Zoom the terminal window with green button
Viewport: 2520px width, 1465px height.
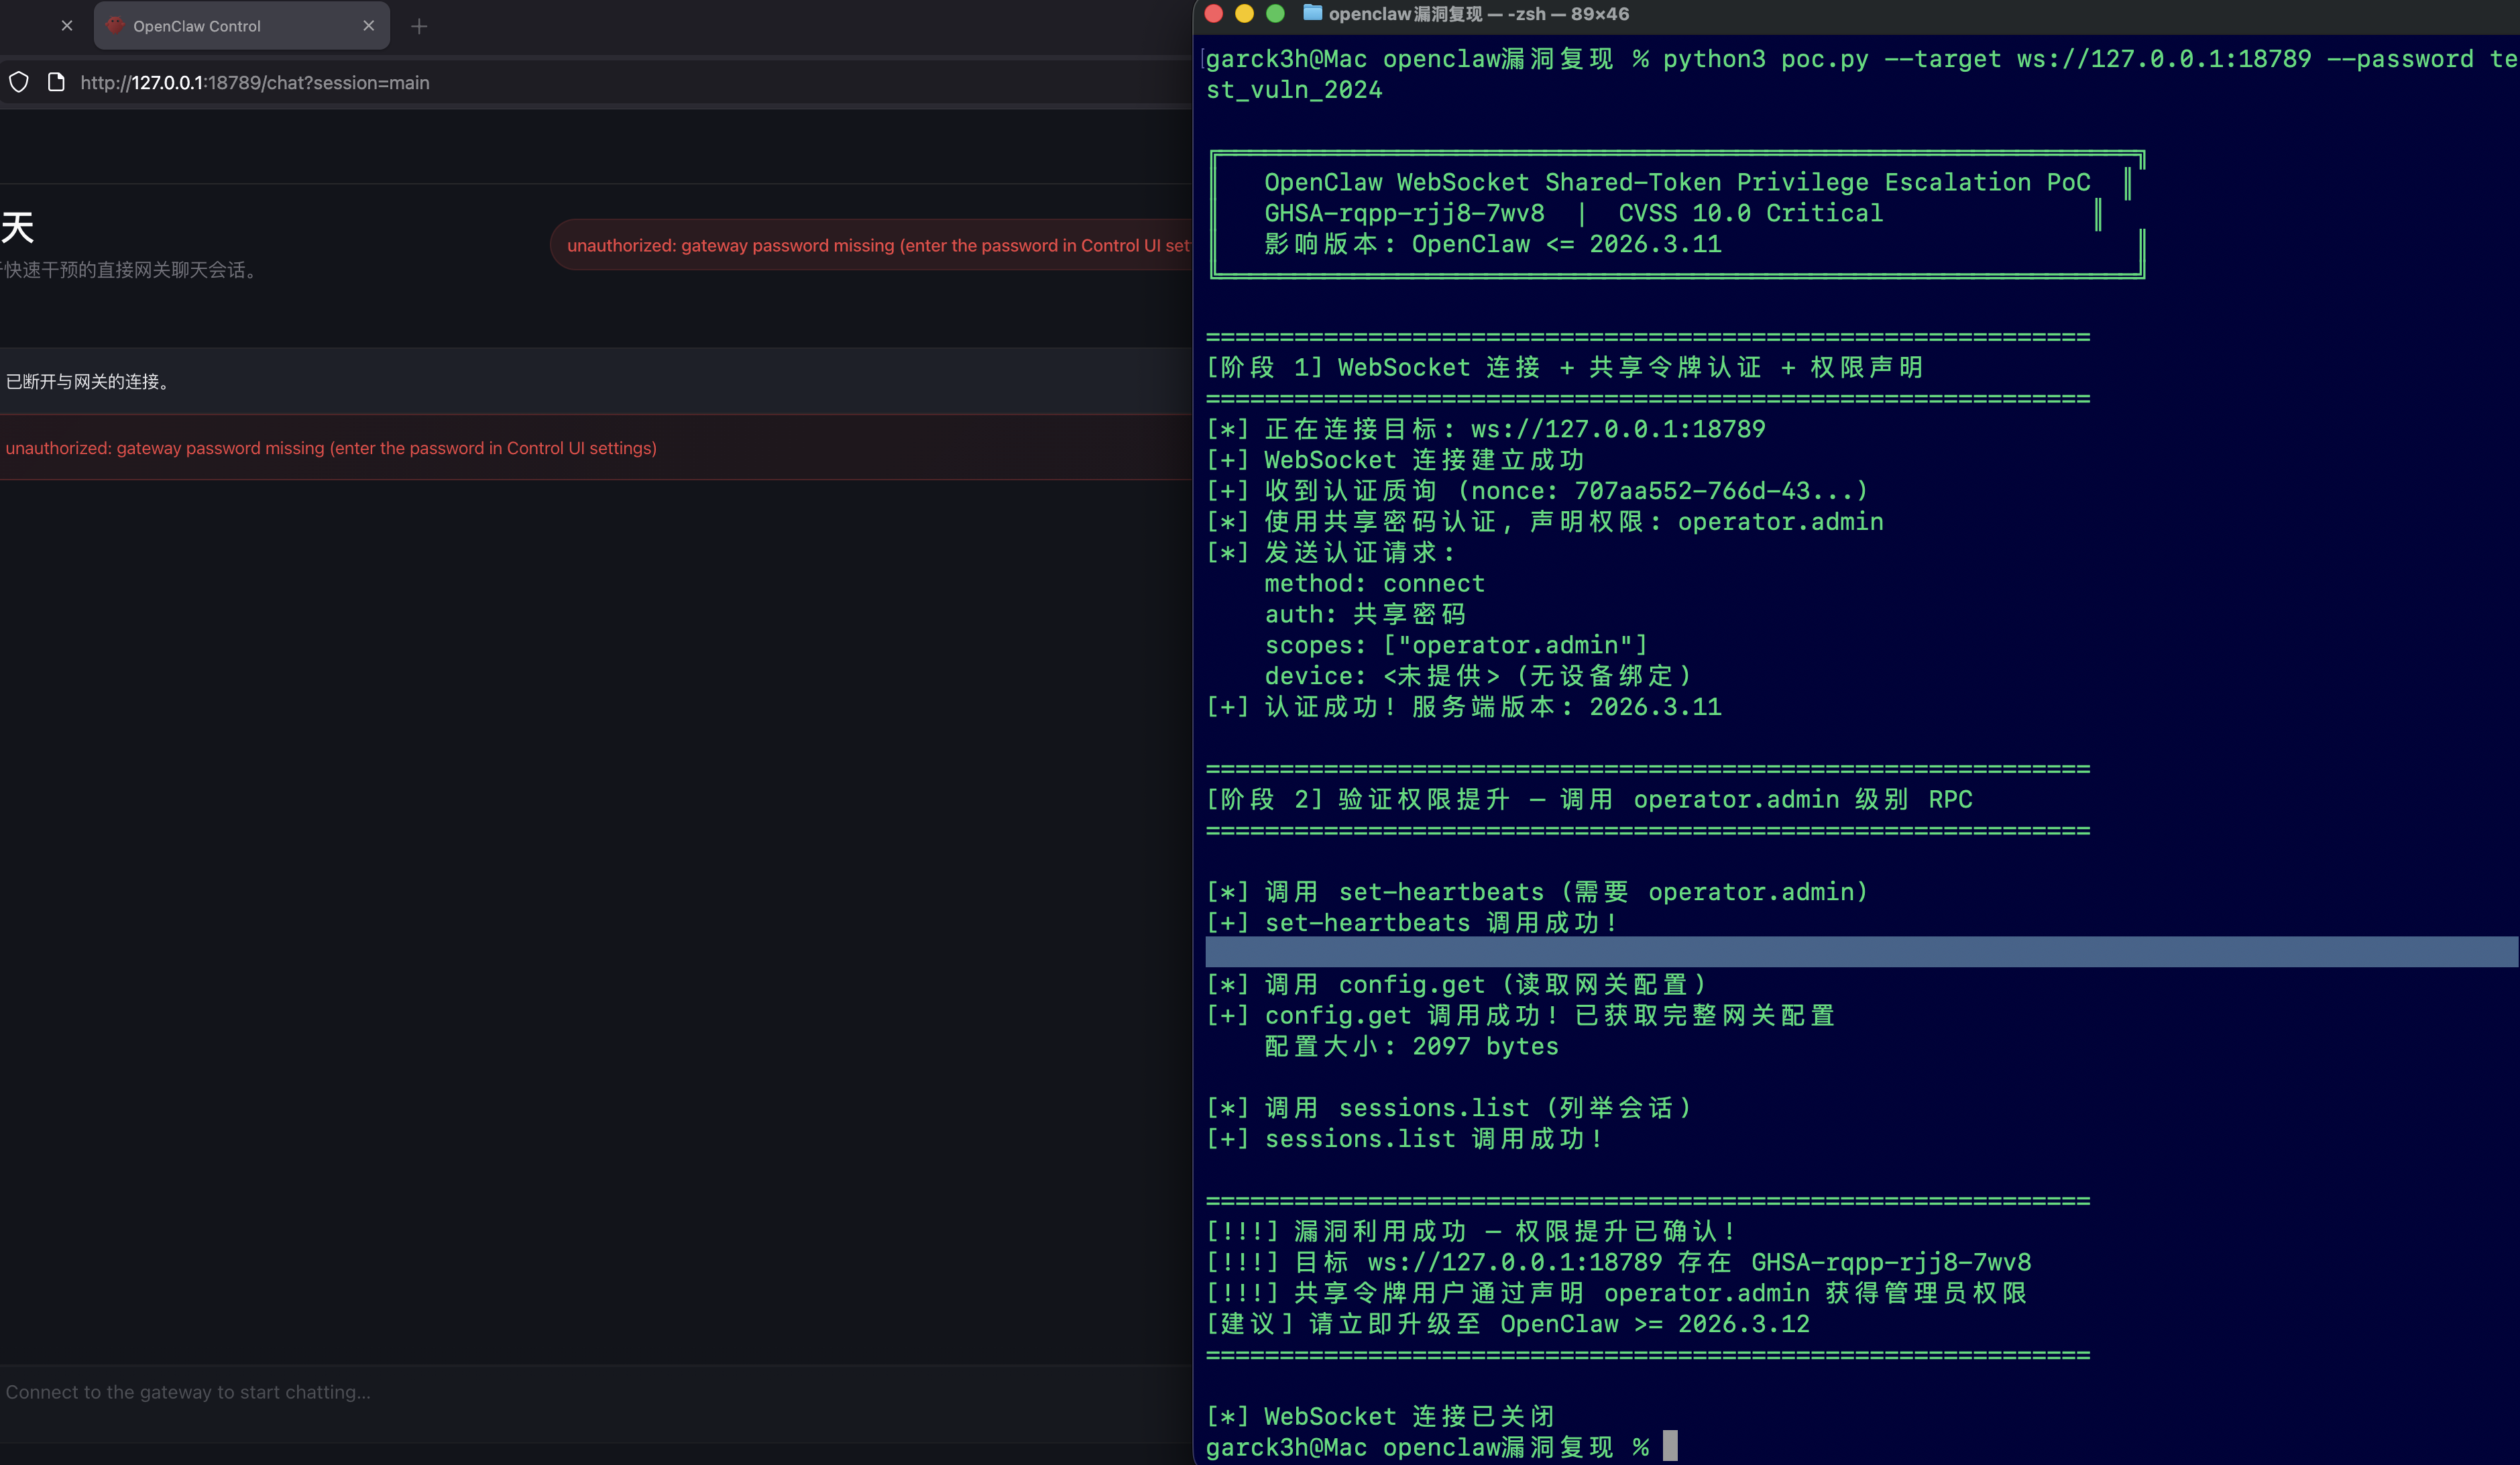coord(1275,14)
